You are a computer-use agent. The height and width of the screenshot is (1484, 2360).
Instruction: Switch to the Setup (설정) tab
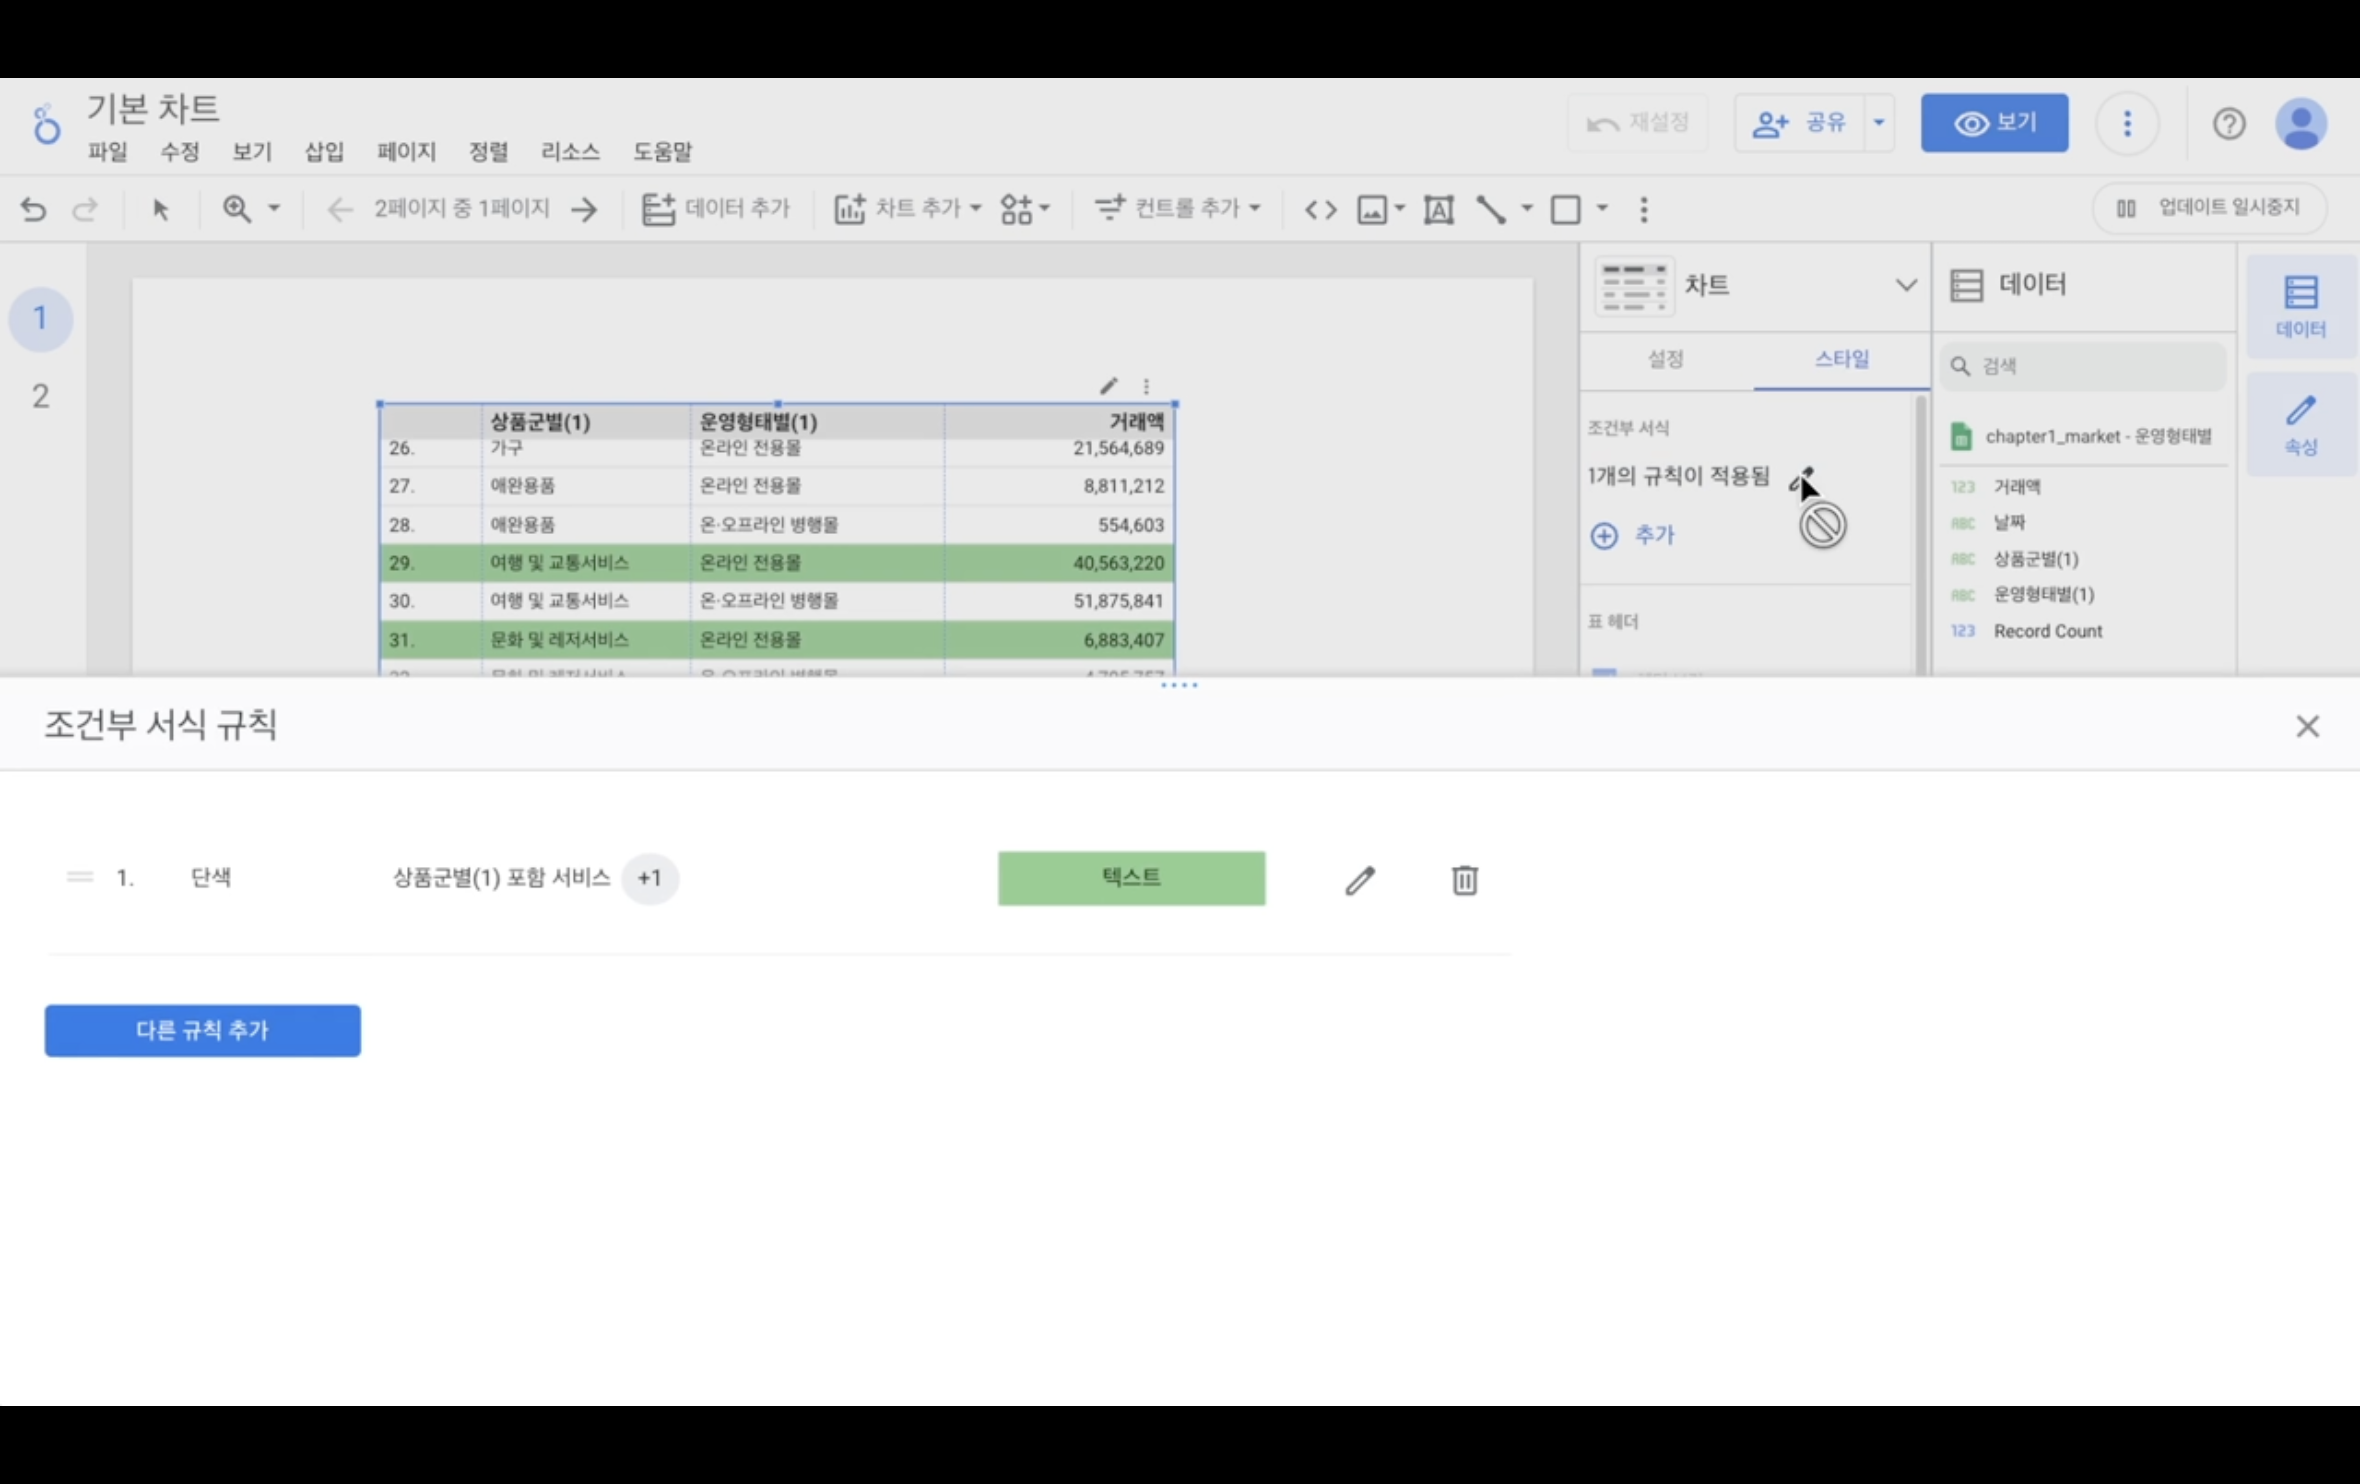1665,359
